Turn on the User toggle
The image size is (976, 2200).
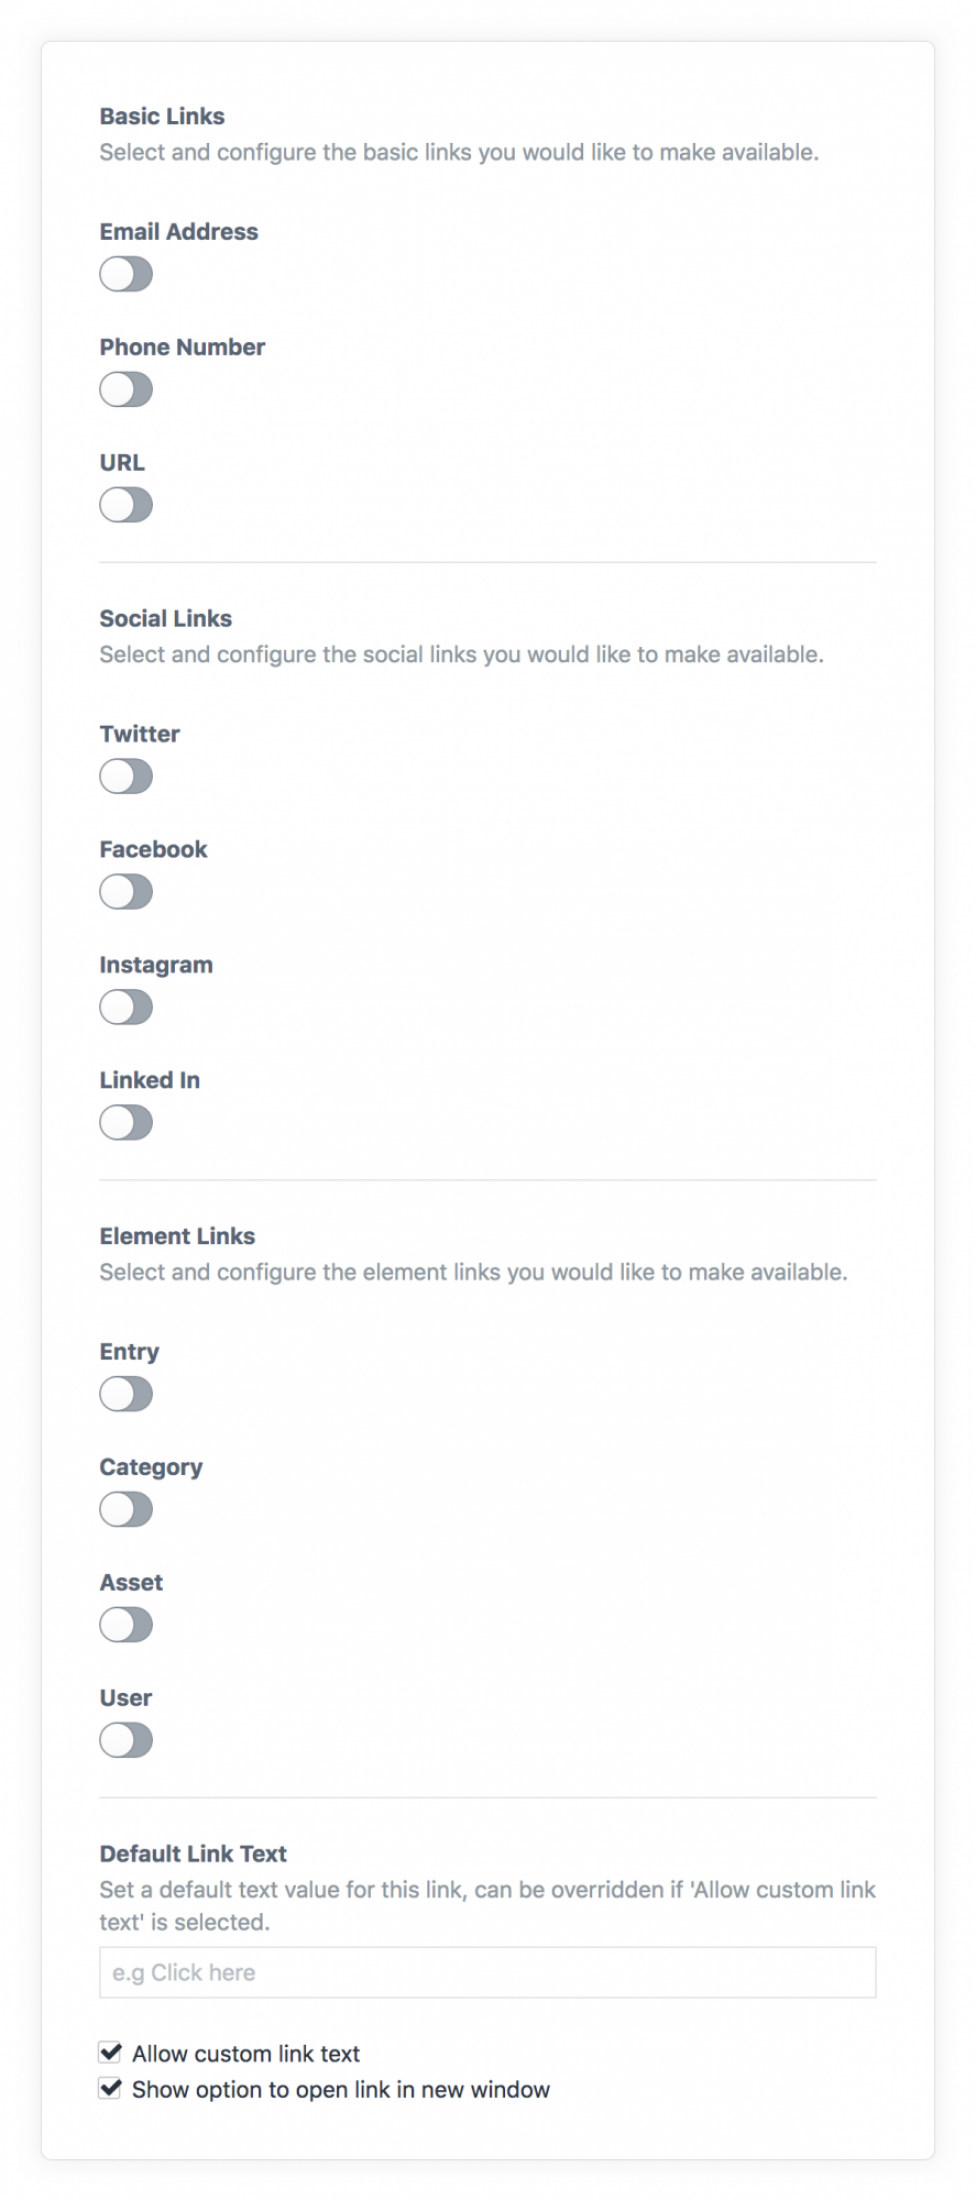point(126,1740)
